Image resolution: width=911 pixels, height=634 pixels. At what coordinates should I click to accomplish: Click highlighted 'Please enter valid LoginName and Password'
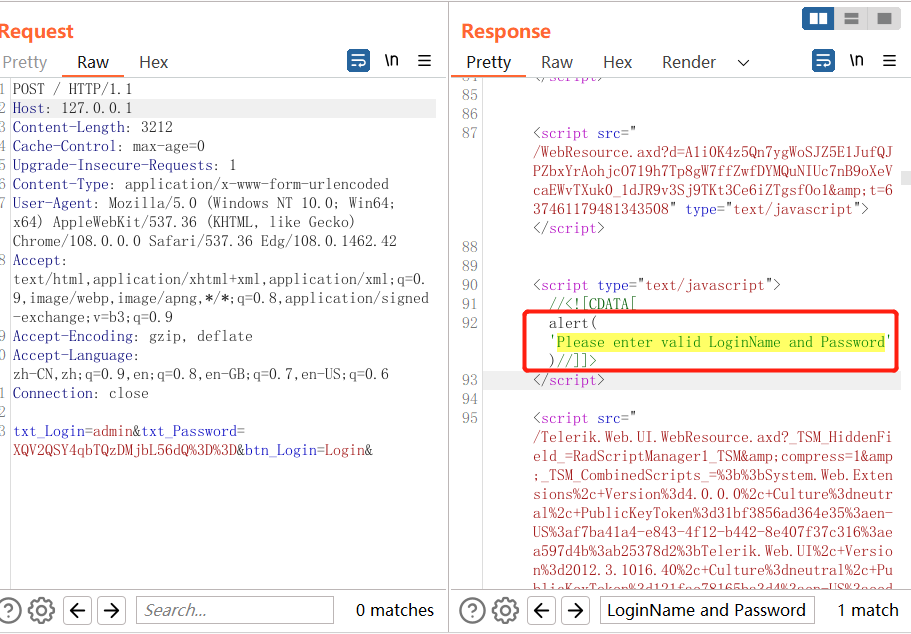point(720,342)
